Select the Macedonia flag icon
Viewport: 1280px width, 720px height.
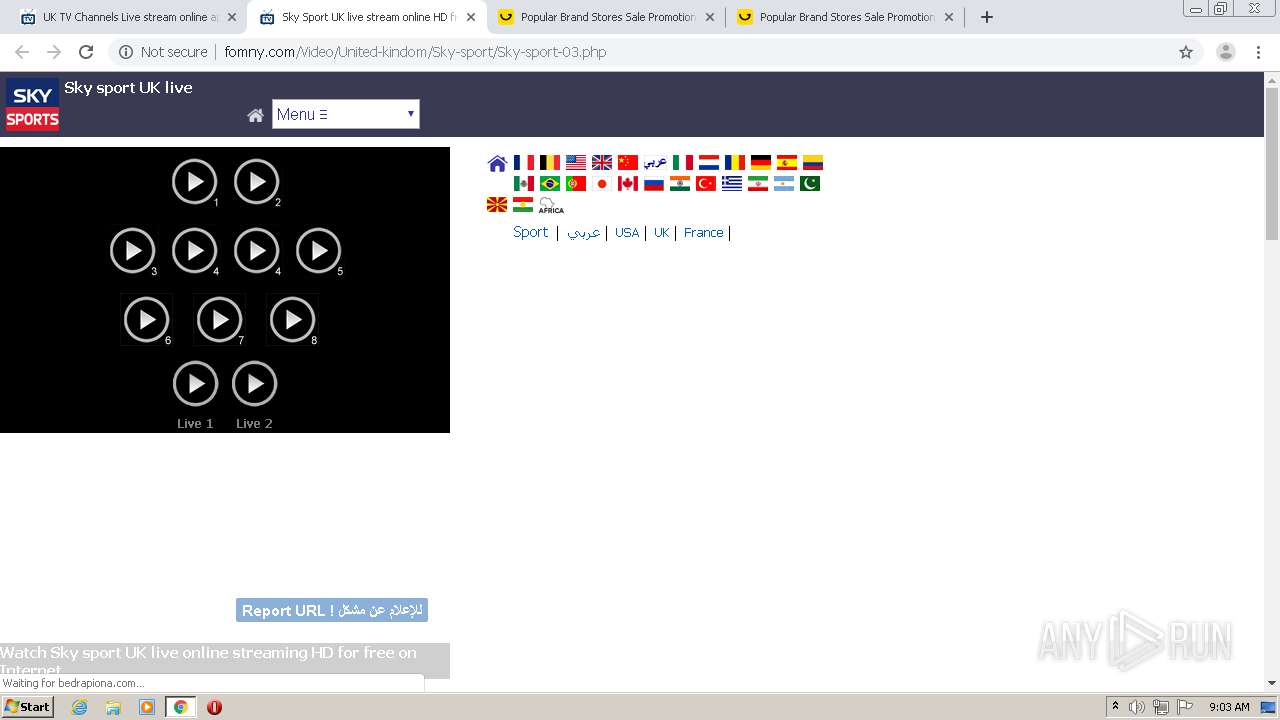coord(497,205)
